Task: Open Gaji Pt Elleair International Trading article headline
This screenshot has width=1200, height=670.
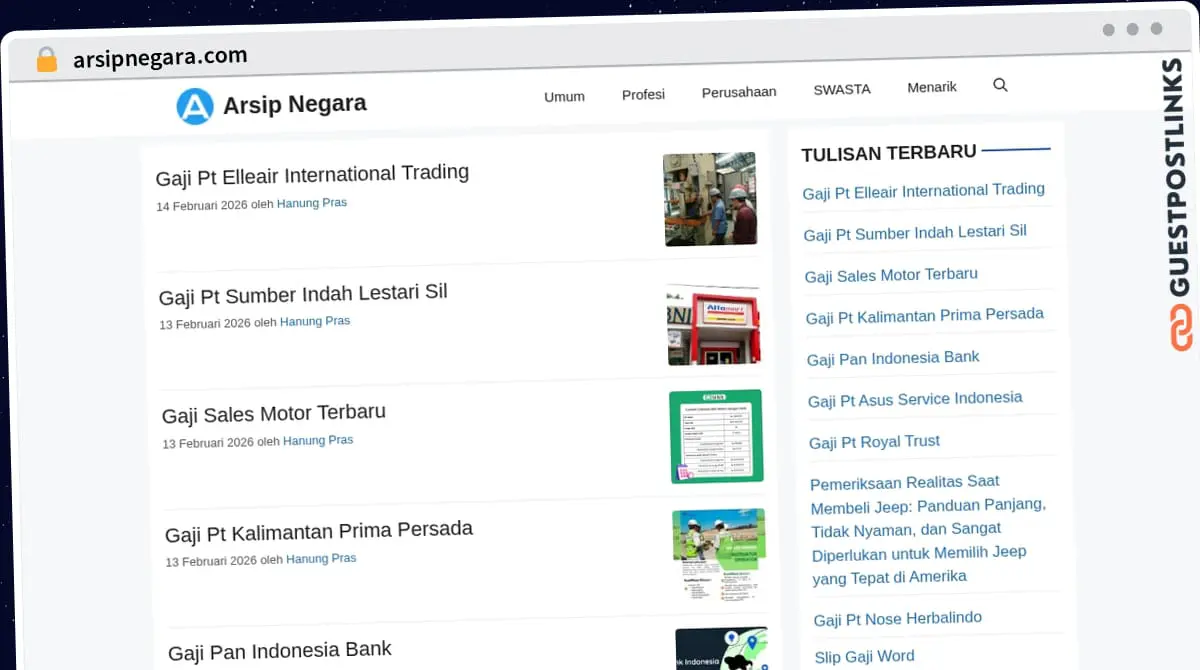Action: point(312,174)
